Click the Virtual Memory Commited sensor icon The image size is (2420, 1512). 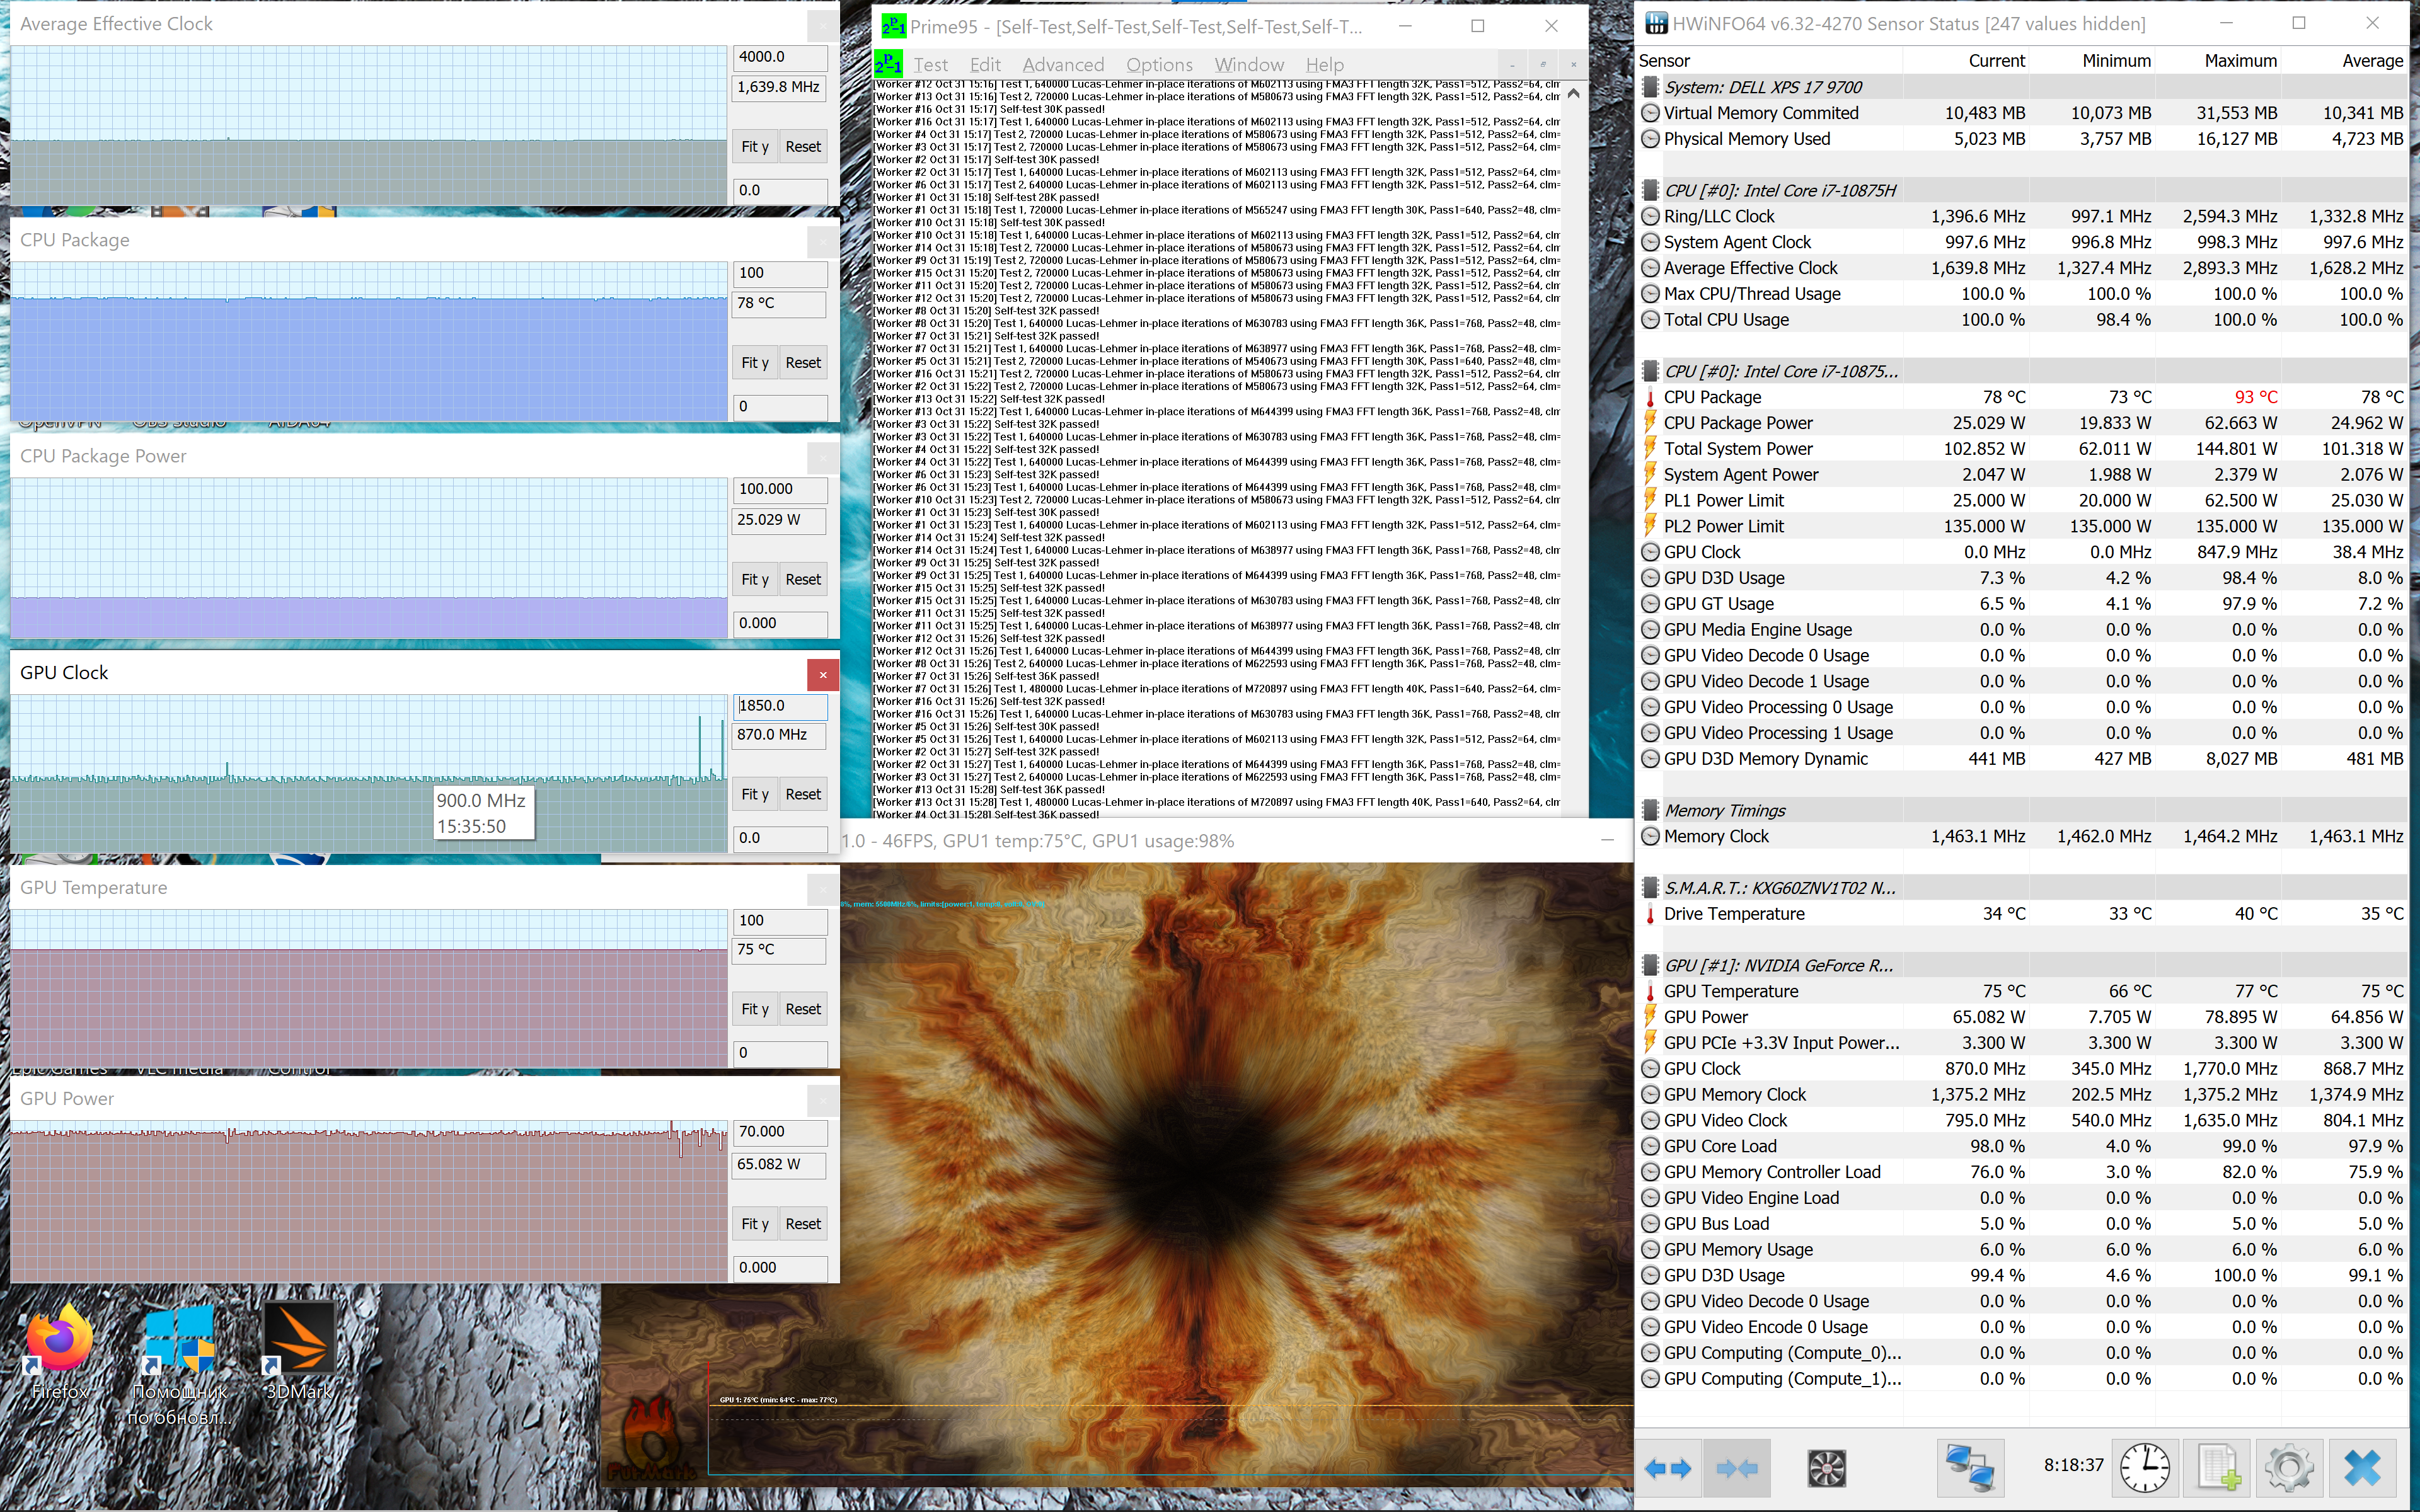click(1650, 113)
